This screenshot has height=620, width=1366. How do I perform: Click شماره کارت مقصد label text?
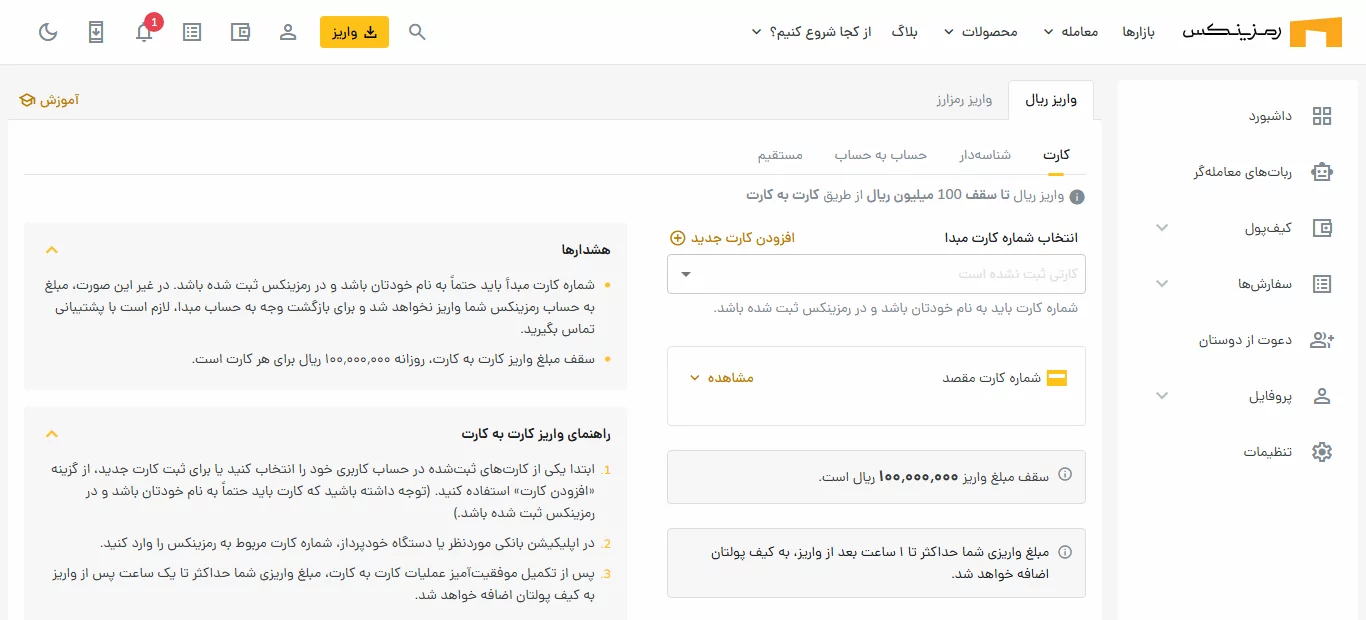pyautogui.click(x=992, y=378)
